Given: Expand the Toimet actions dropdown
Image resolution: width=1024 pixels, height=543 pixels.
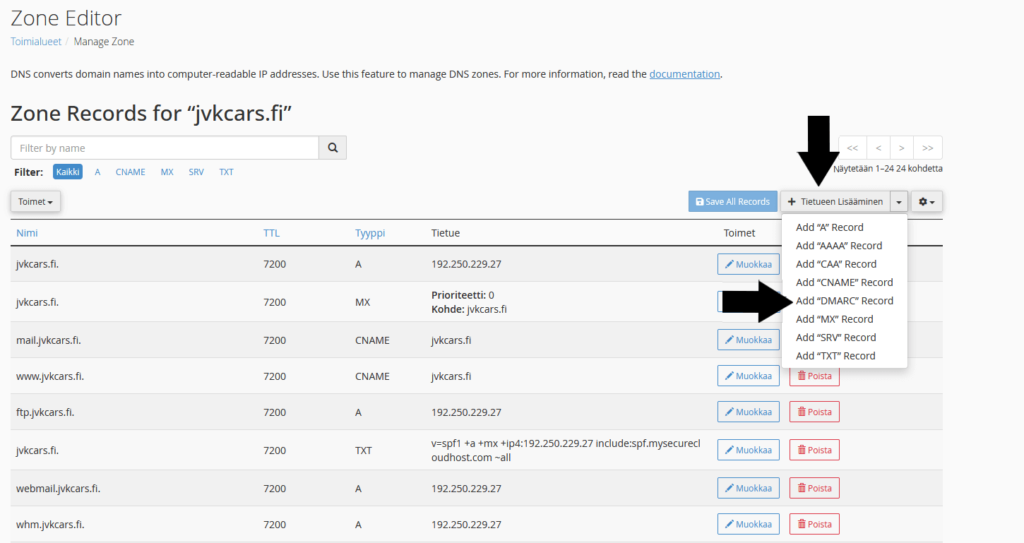Looking at the screenshot, I should click(x=36, y=202).
